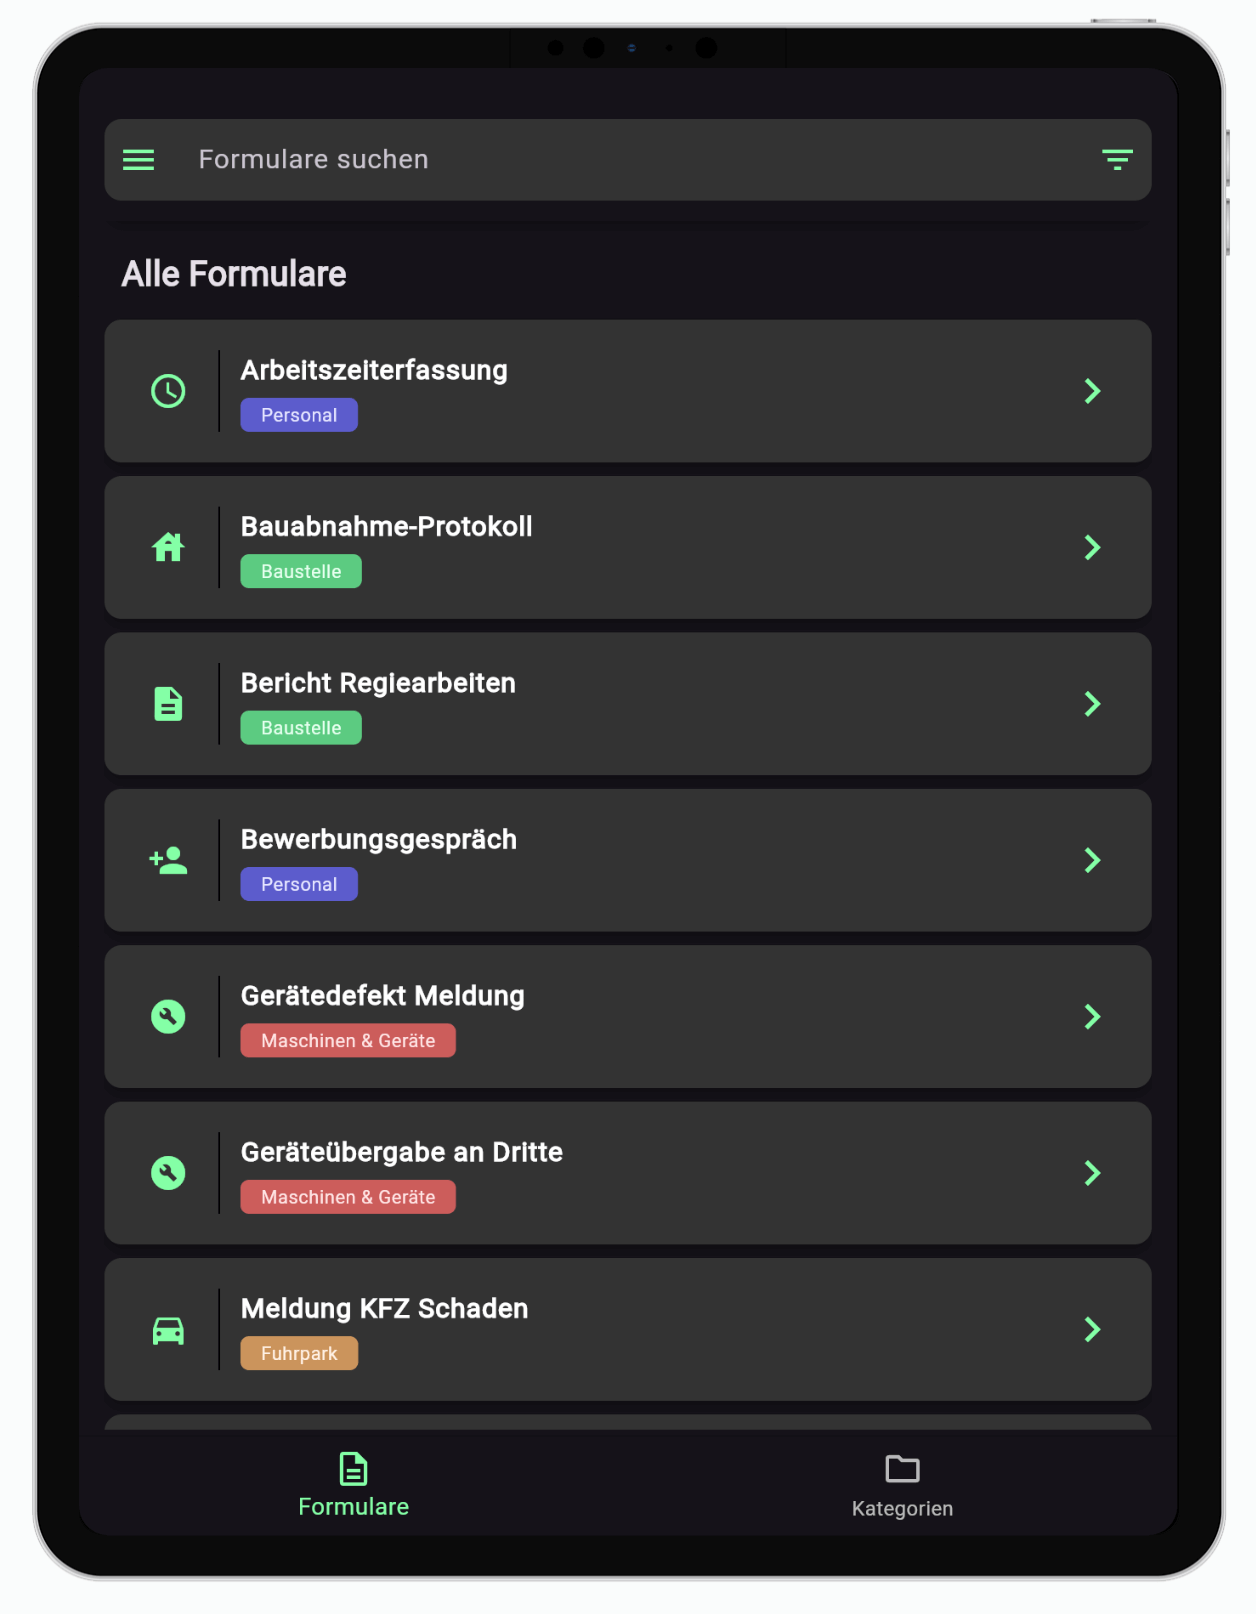Open the Geräteübergabe an Dritte form title
The image size is (1256, 1614).
(401, 1152)
